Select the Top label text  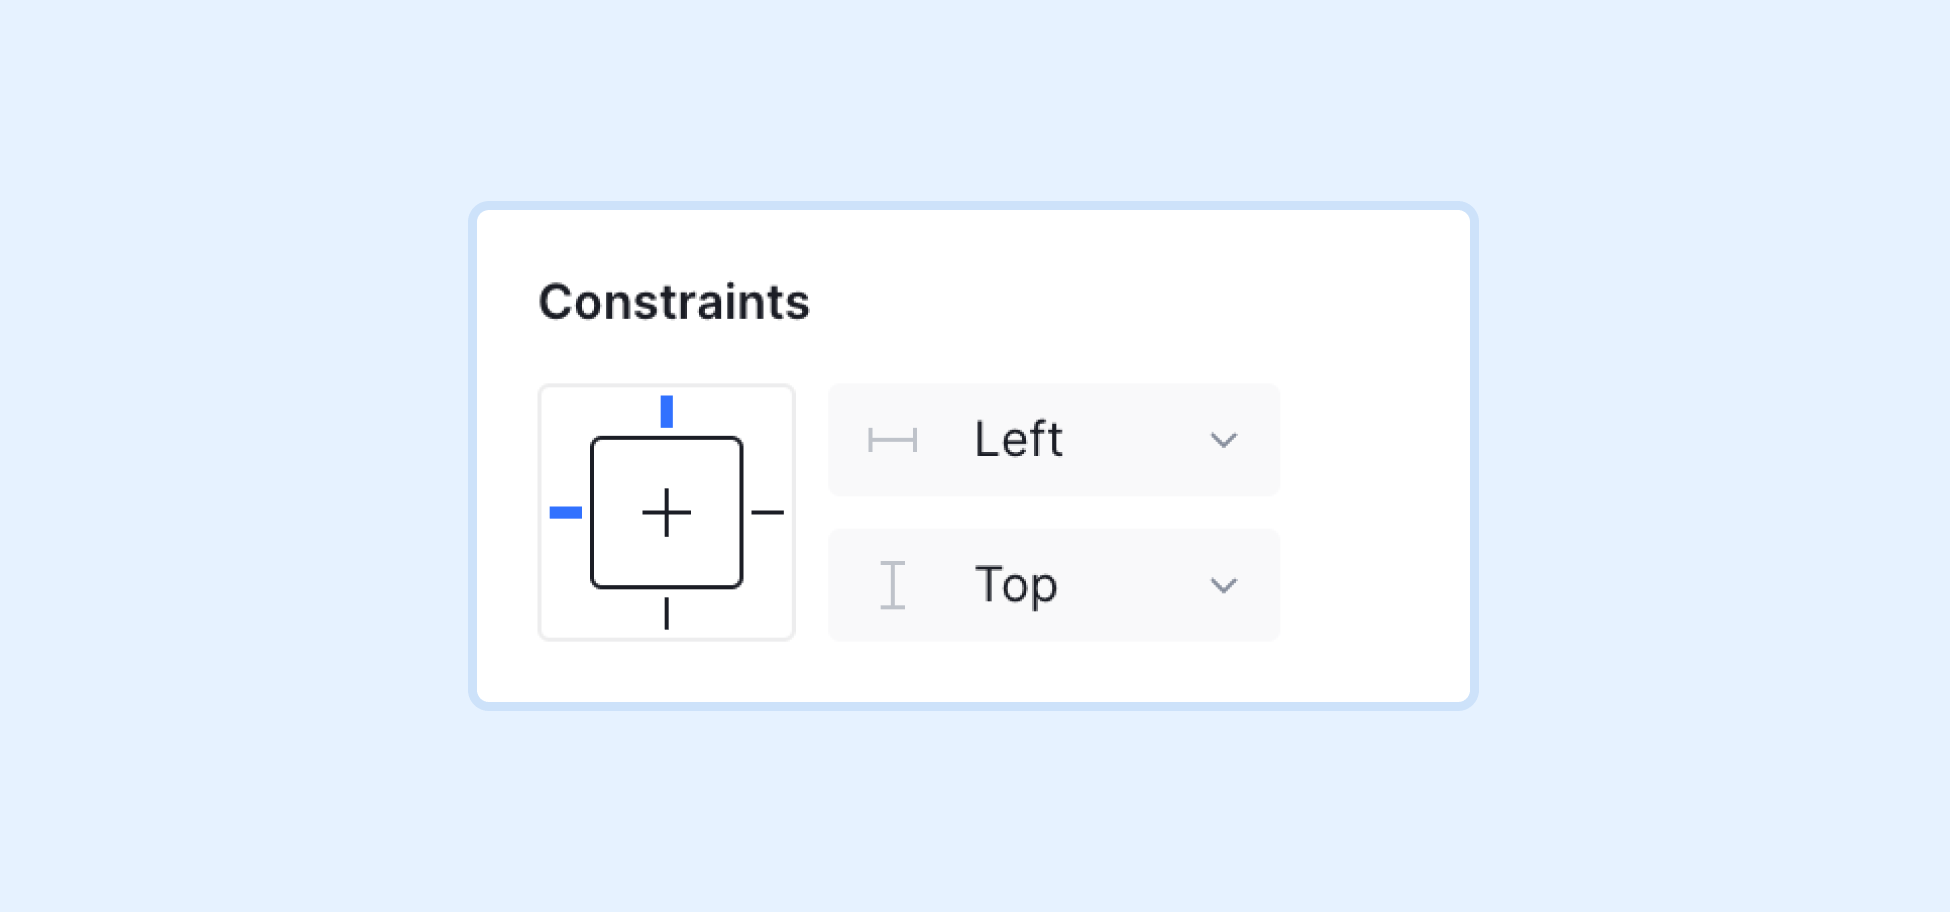(1016, 586)
